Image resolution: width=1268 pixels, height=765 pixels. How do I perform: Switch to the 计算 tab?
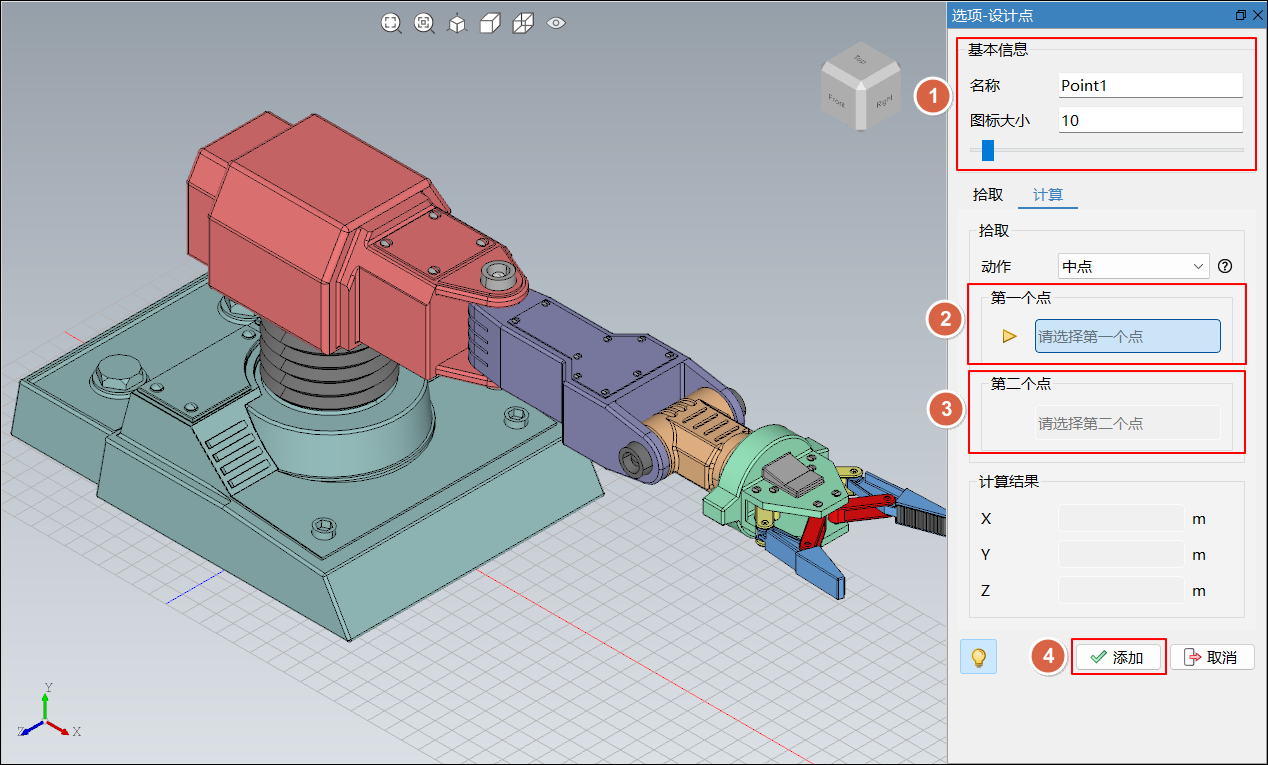[1047, 194]
